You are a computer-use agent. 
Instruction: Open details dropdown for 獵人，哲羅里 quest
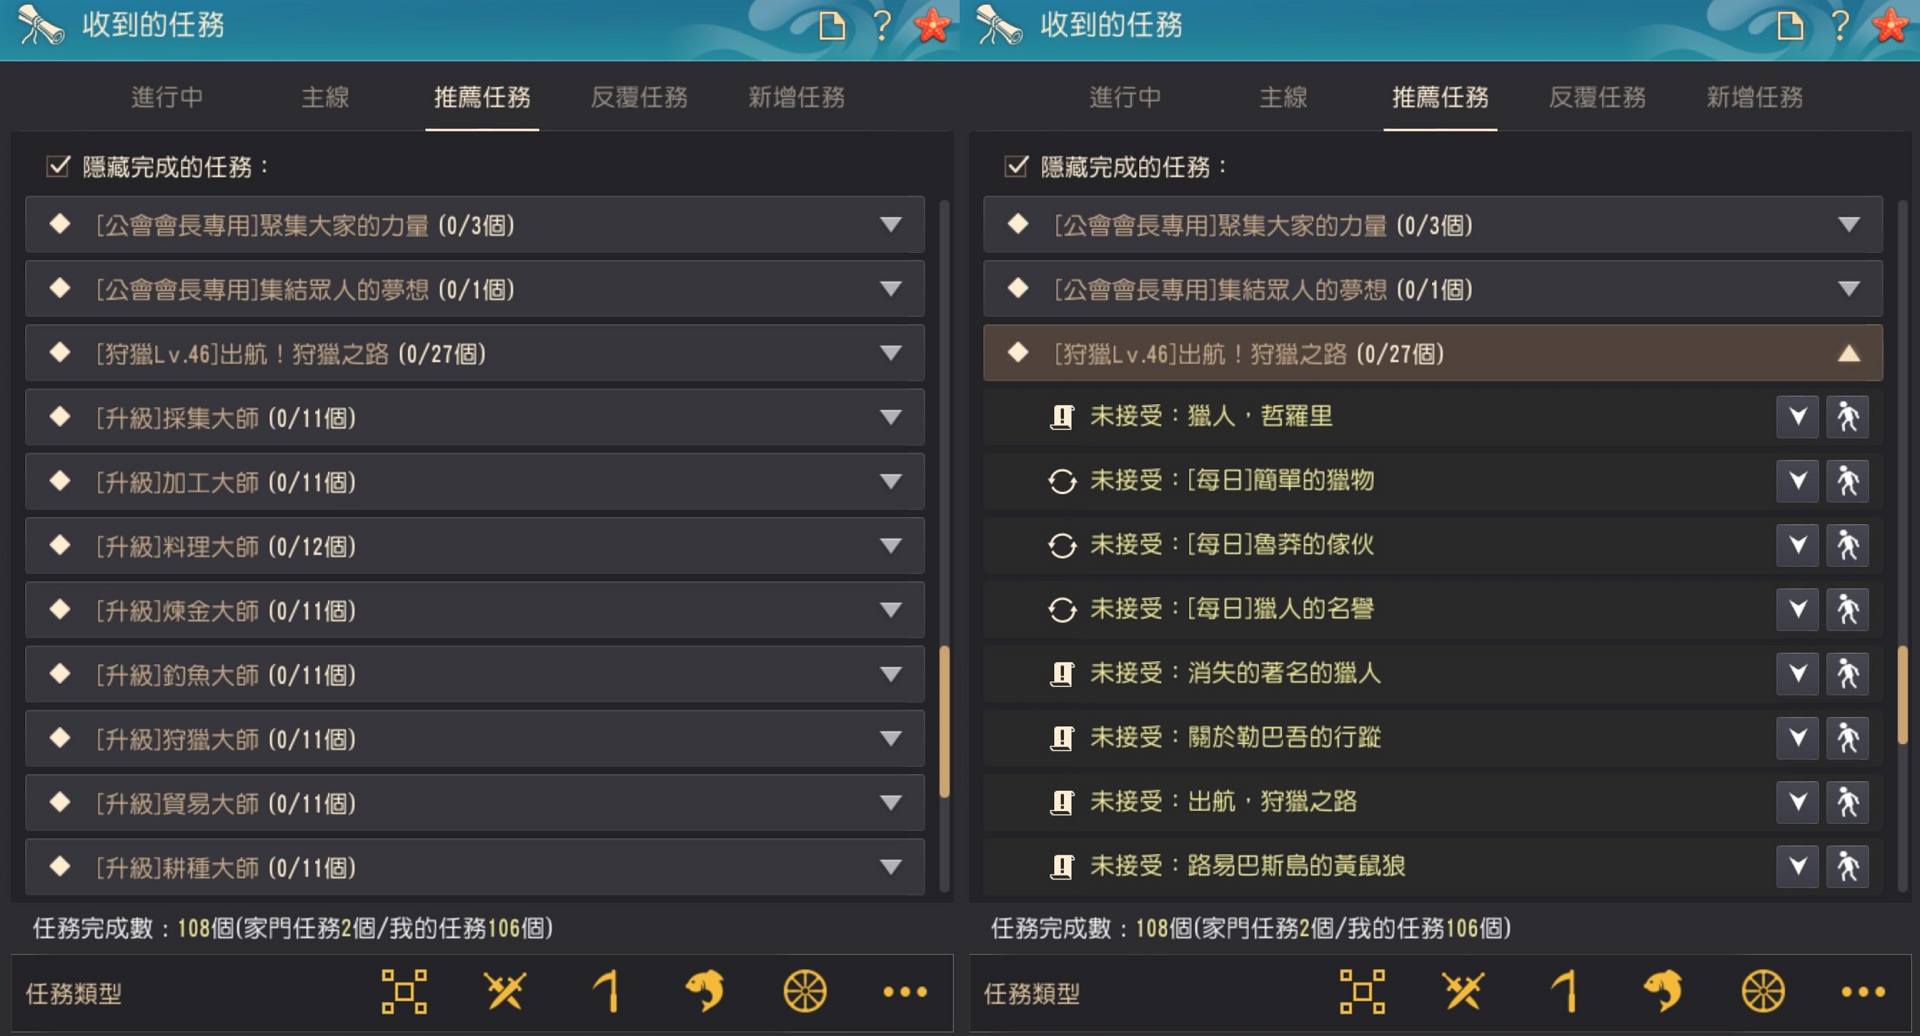click(x=1798, y=417)
